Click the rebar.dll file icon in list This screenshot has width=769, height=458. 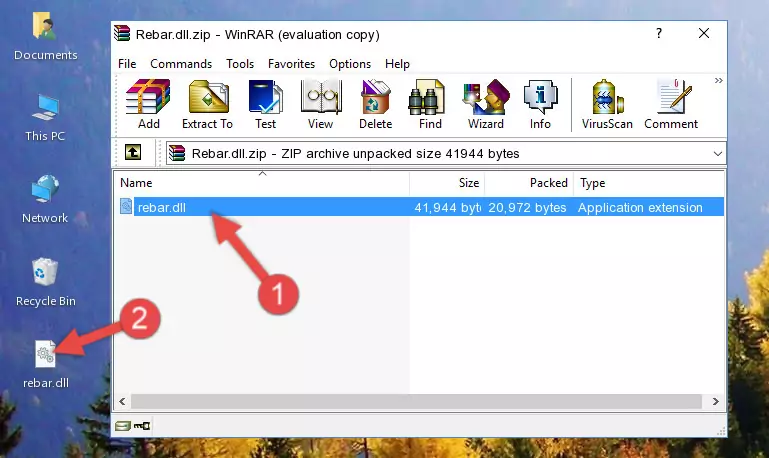point(126,206)
